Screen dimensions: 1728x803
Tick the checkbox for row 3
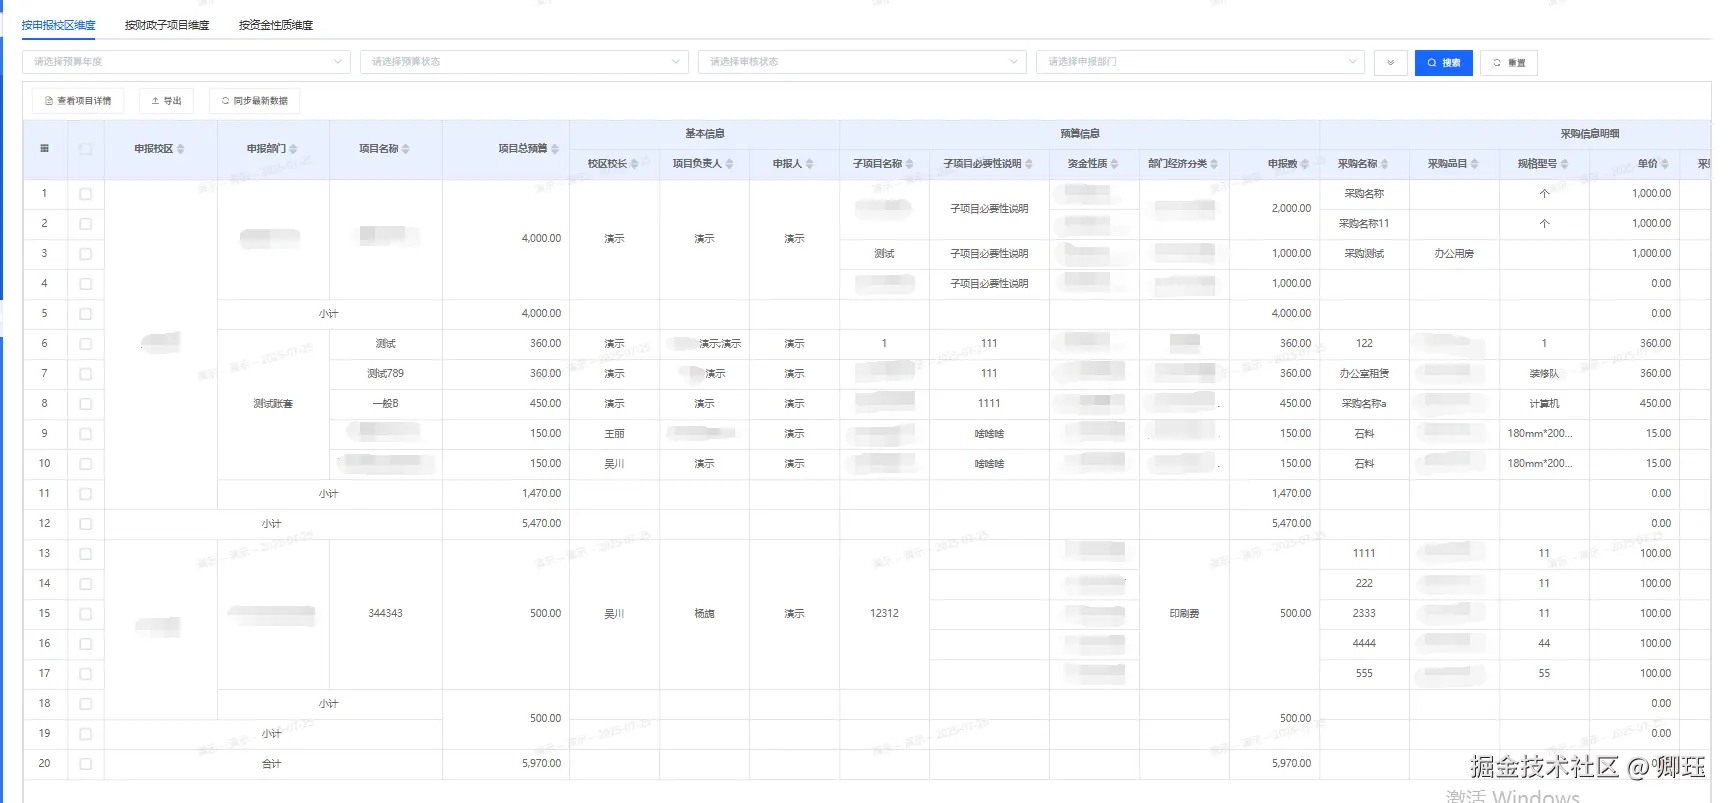[x=85, y=254]
